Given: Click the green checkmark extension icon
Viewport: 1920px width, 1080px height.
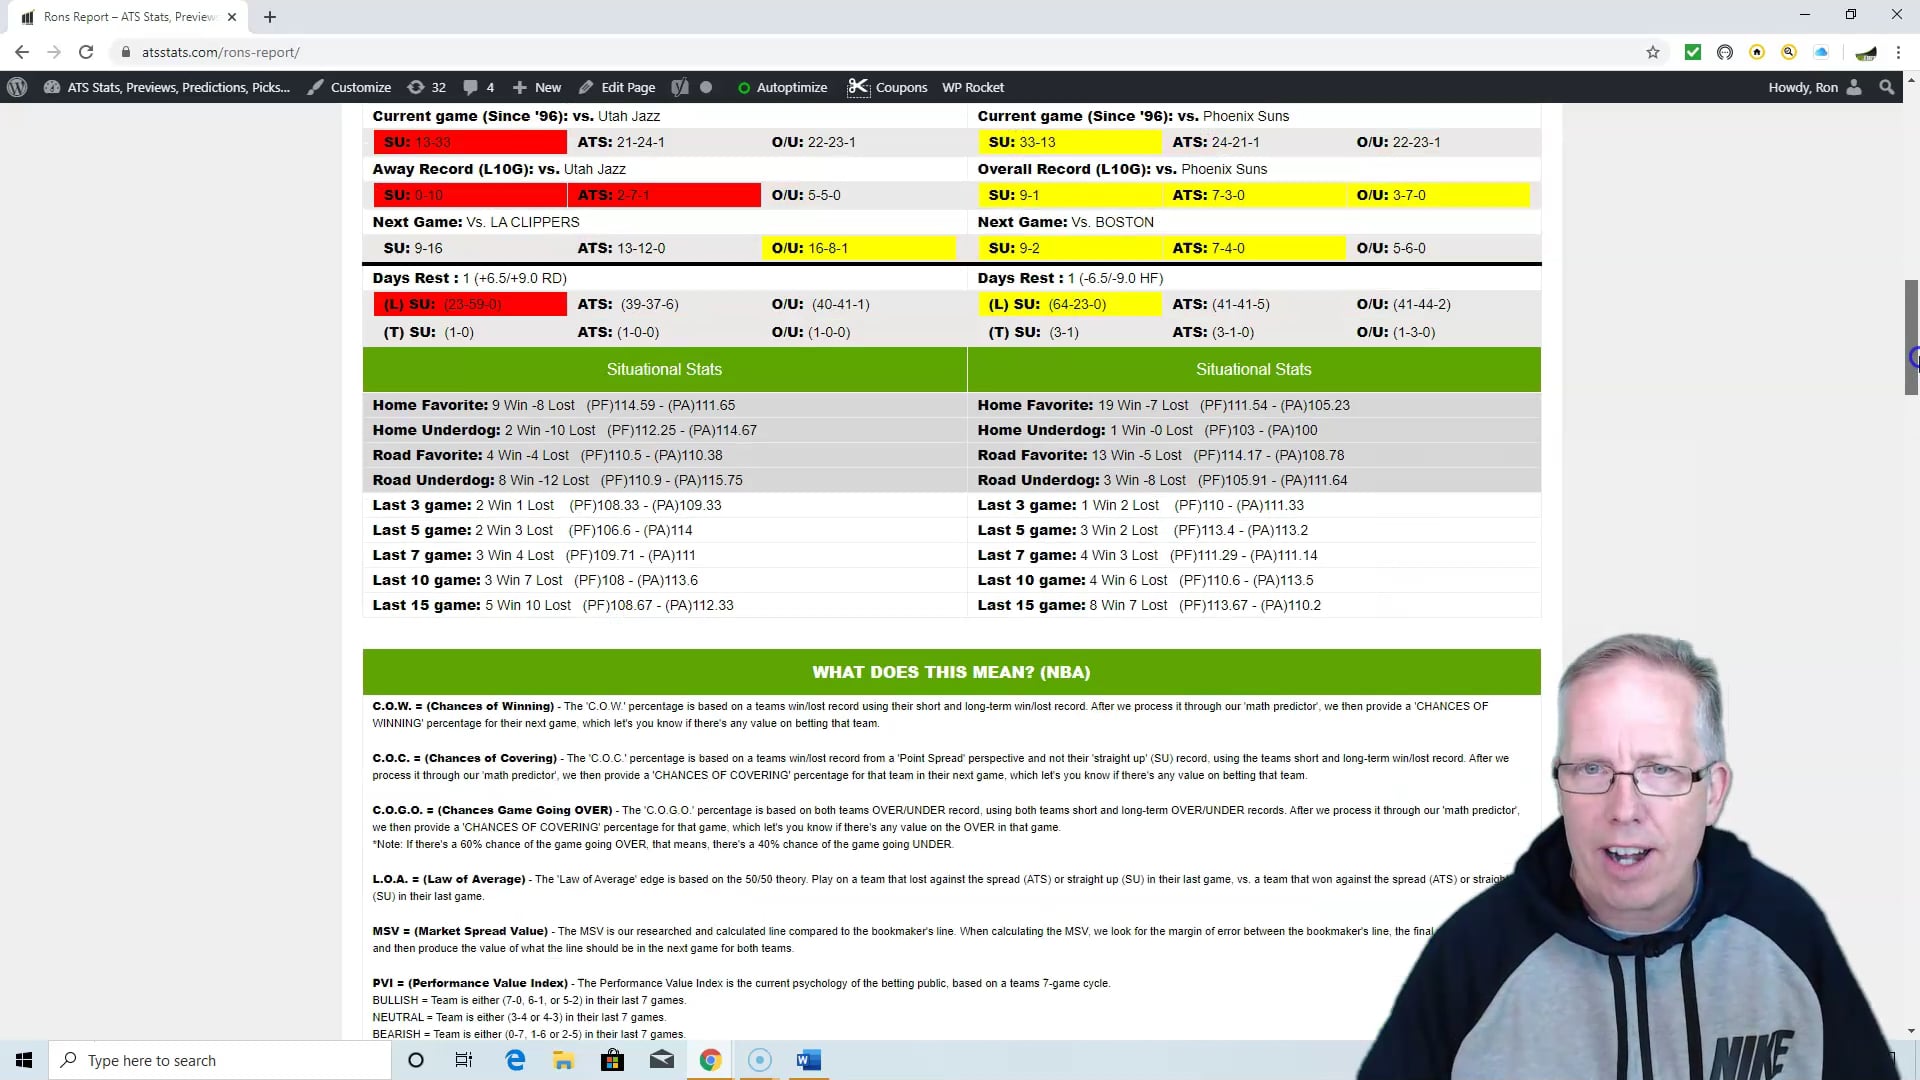Looking at the screenshot, I should click(x=1693, y=52).
